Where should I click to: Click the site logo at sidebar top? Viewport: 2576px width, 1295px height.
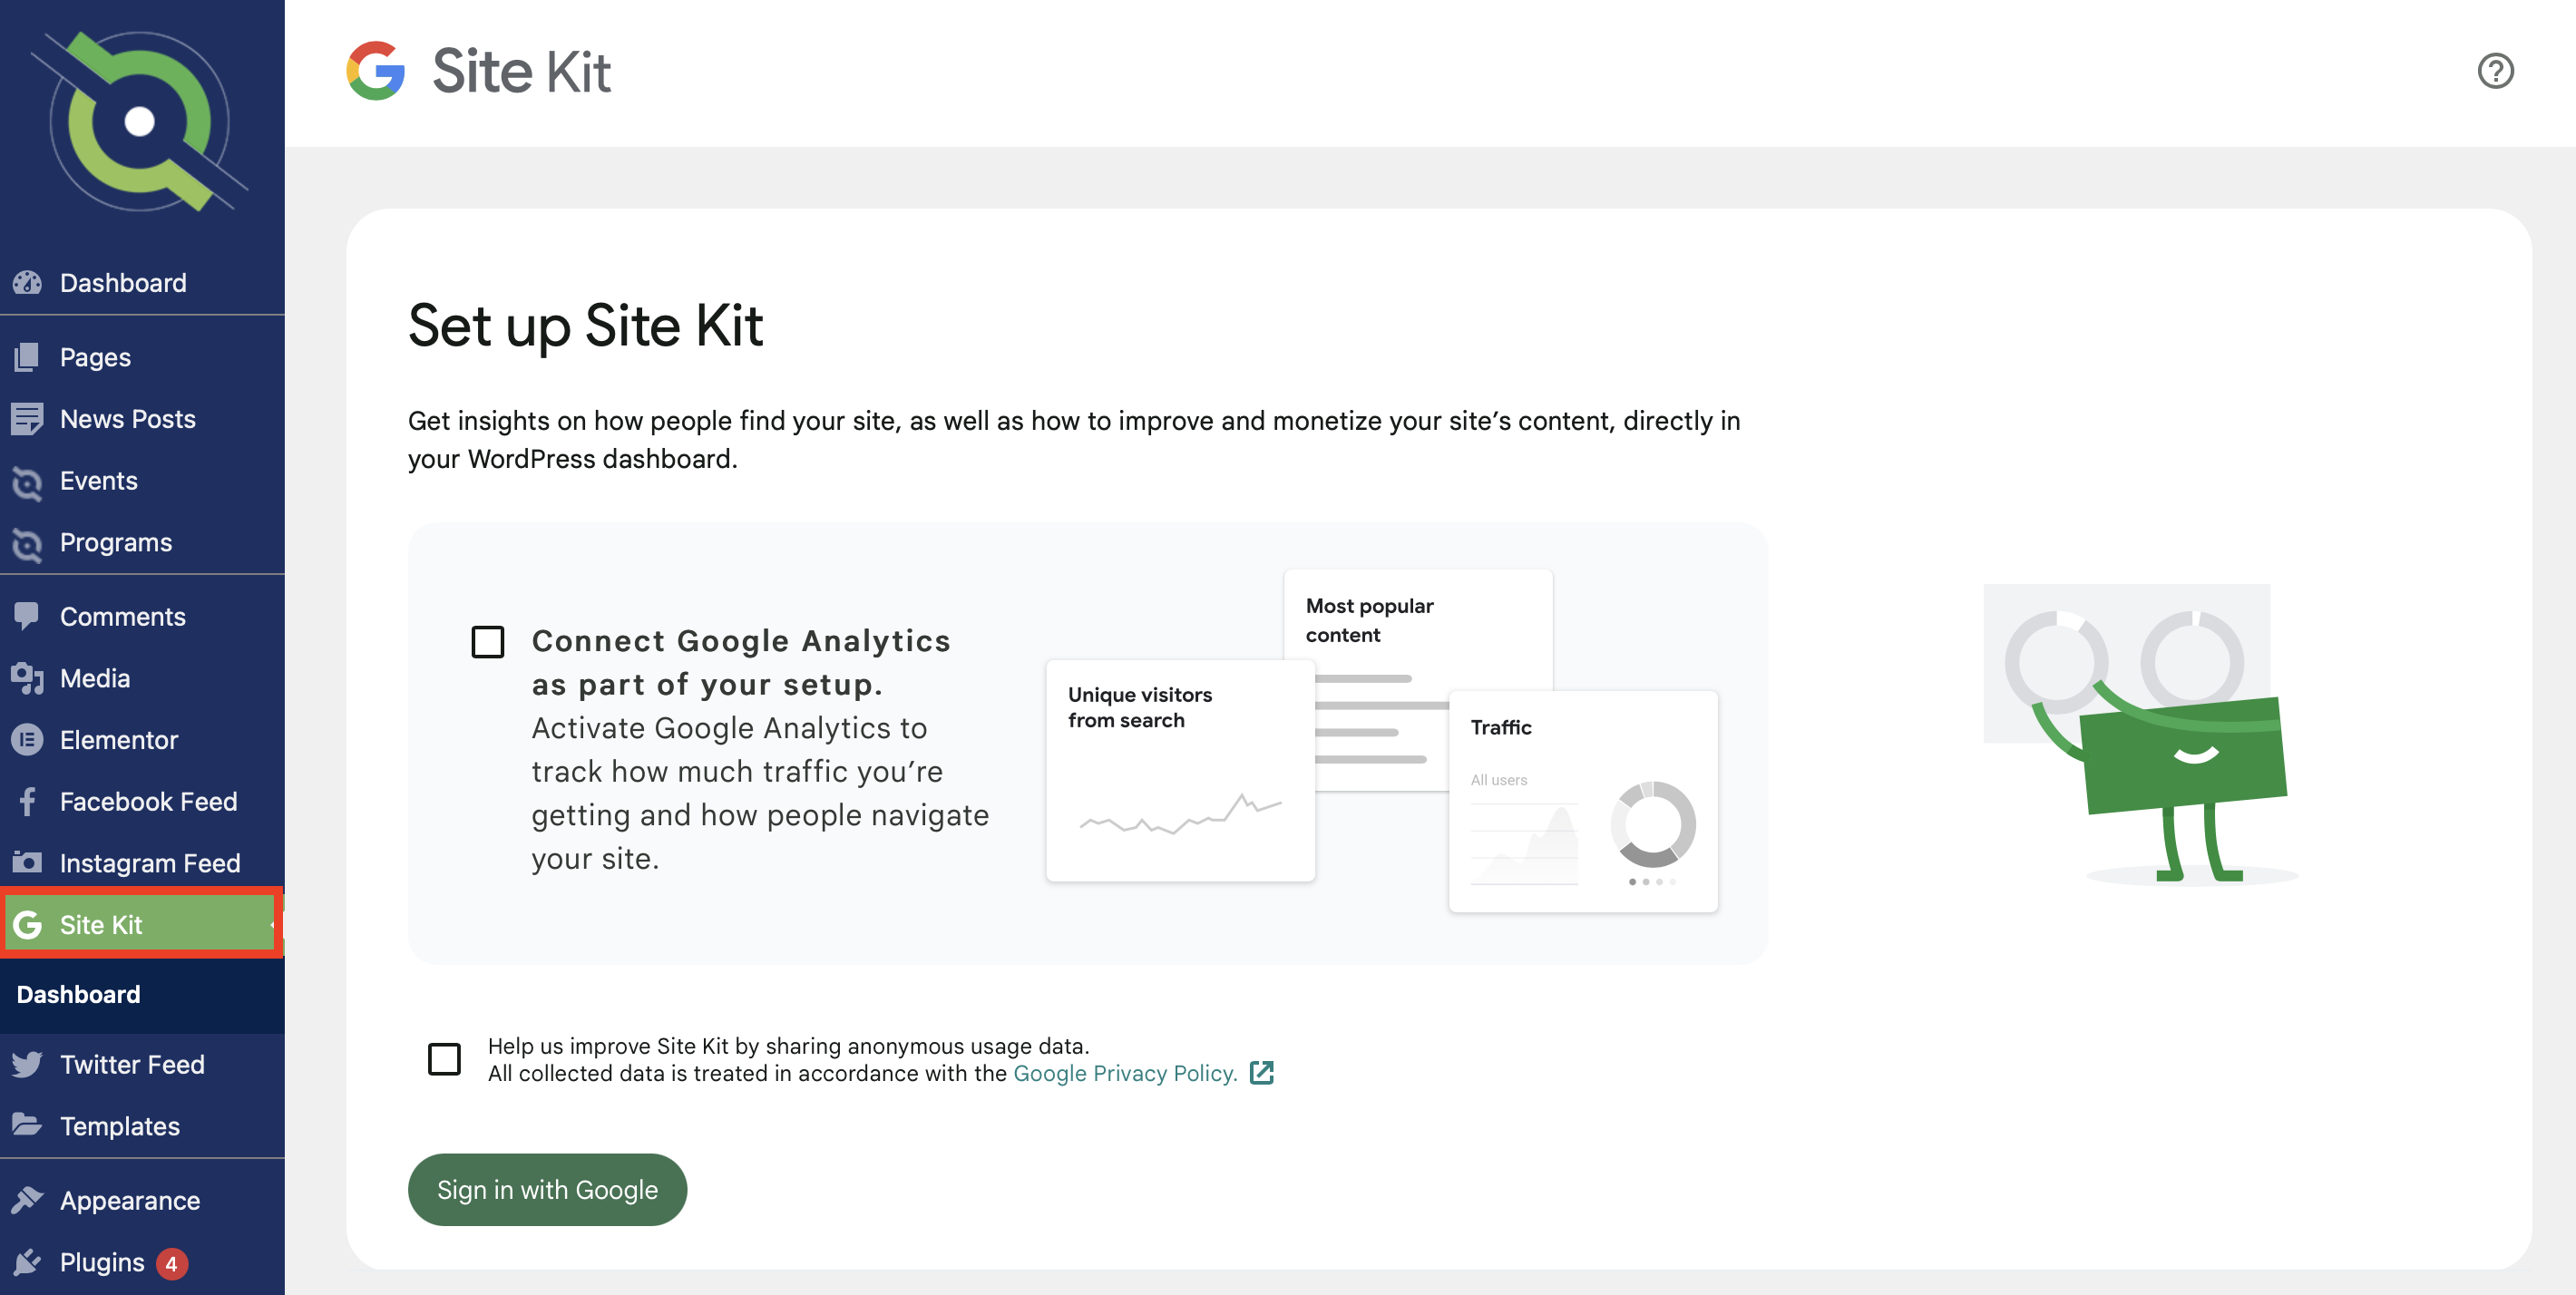click(x=140, y=121)
